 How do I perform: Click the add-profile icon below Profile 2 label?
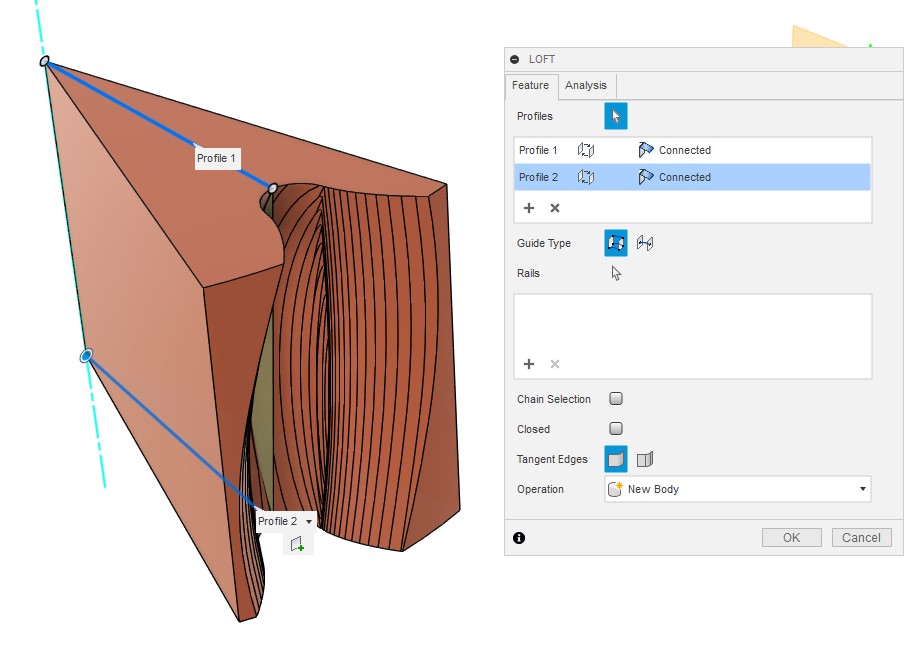[x=297, y=544]
